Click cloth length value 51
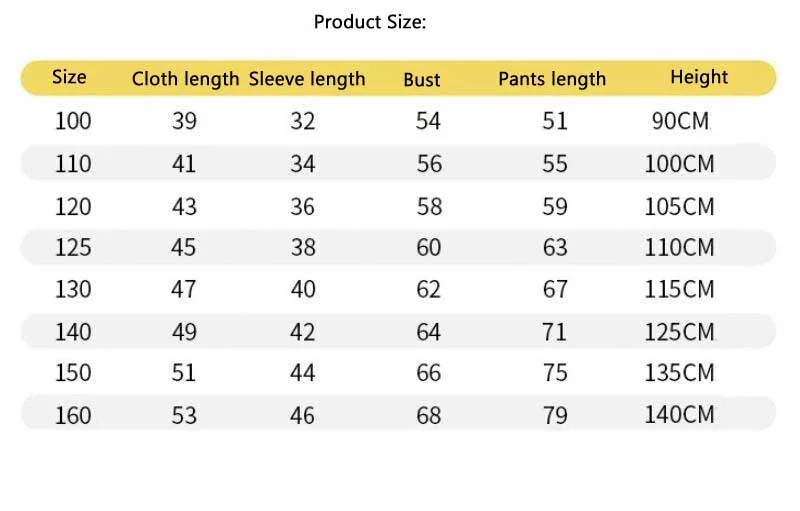 tap(184, 373)
